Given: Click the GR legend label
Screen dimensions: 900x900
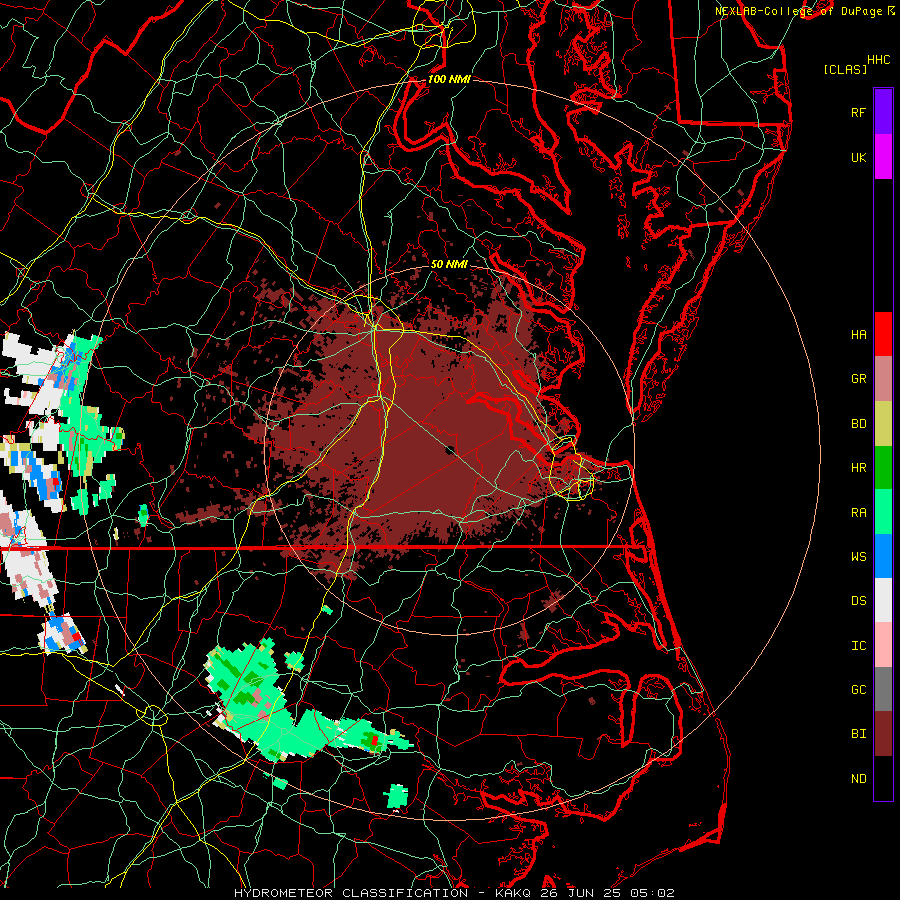Looking at the screenshot, I should tap(858, 379).
